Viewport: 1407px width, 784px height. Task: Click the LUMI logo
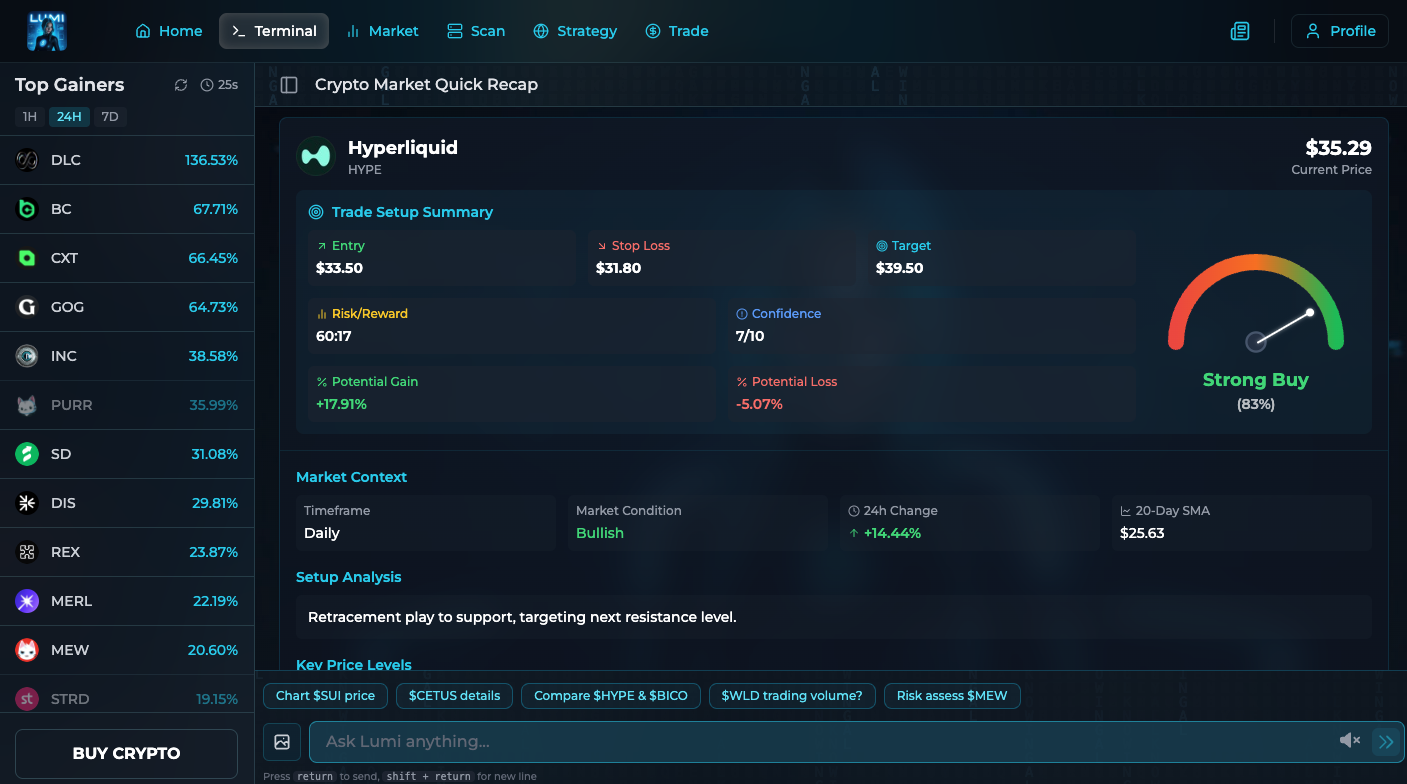(47, 31)
